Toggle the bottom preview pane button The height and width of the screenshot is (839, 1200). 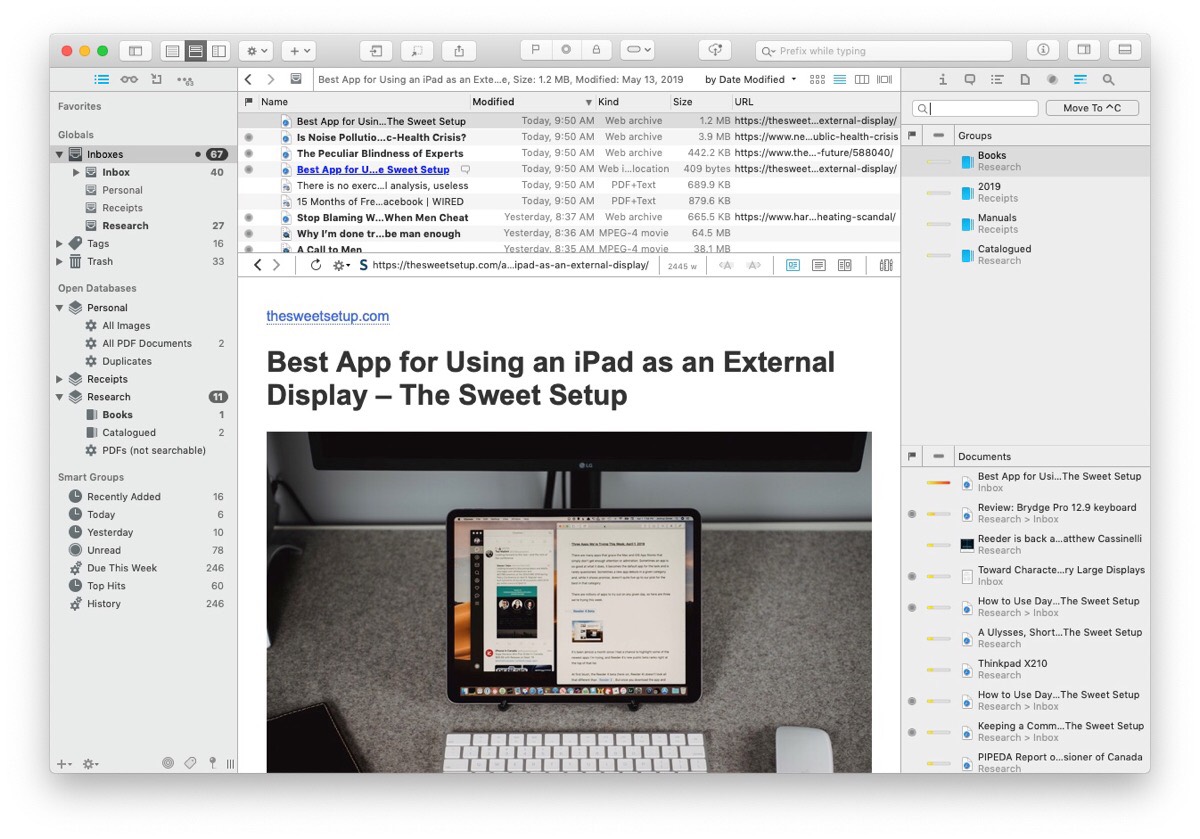point(1125,50)
